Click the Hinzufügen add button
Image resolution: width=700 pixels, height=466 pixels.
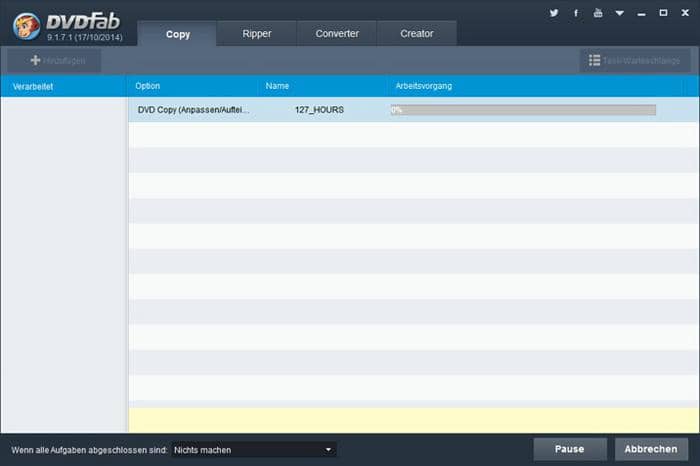(x=54, y=60)
